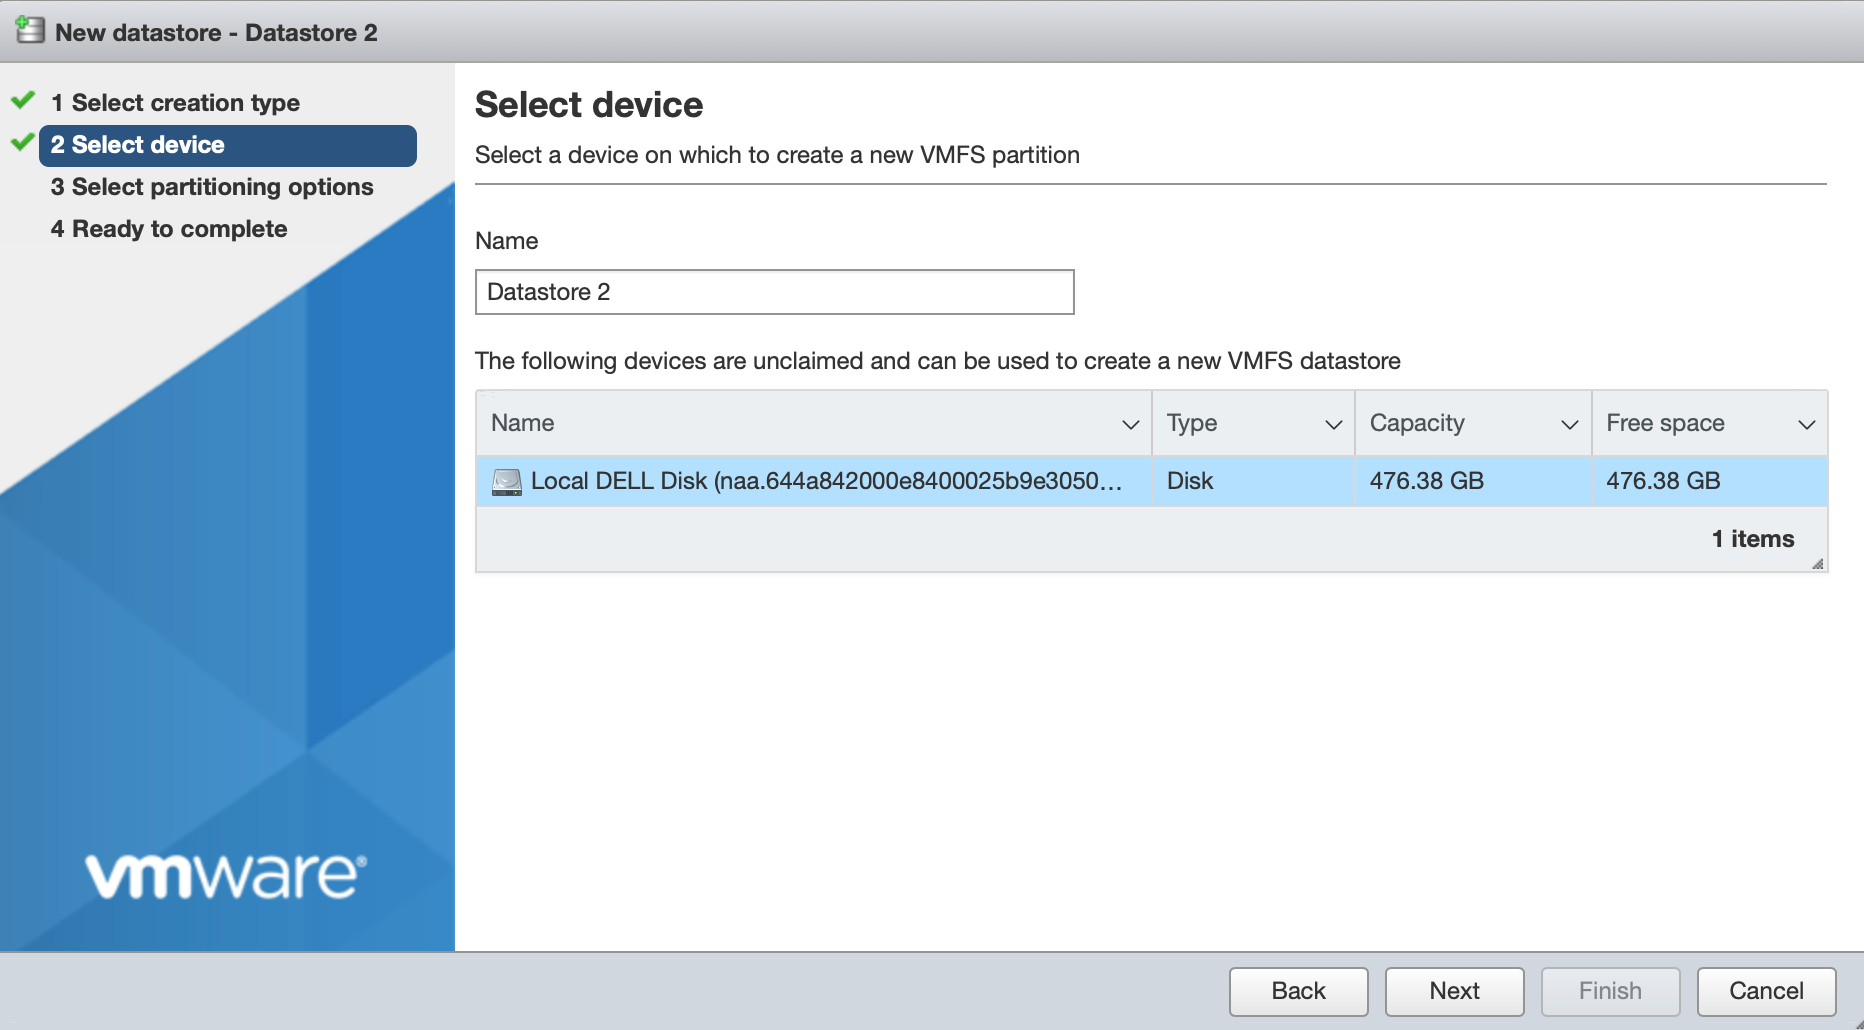
Task: Click the green checkmark beside Select device
Action: click(22, 143)
